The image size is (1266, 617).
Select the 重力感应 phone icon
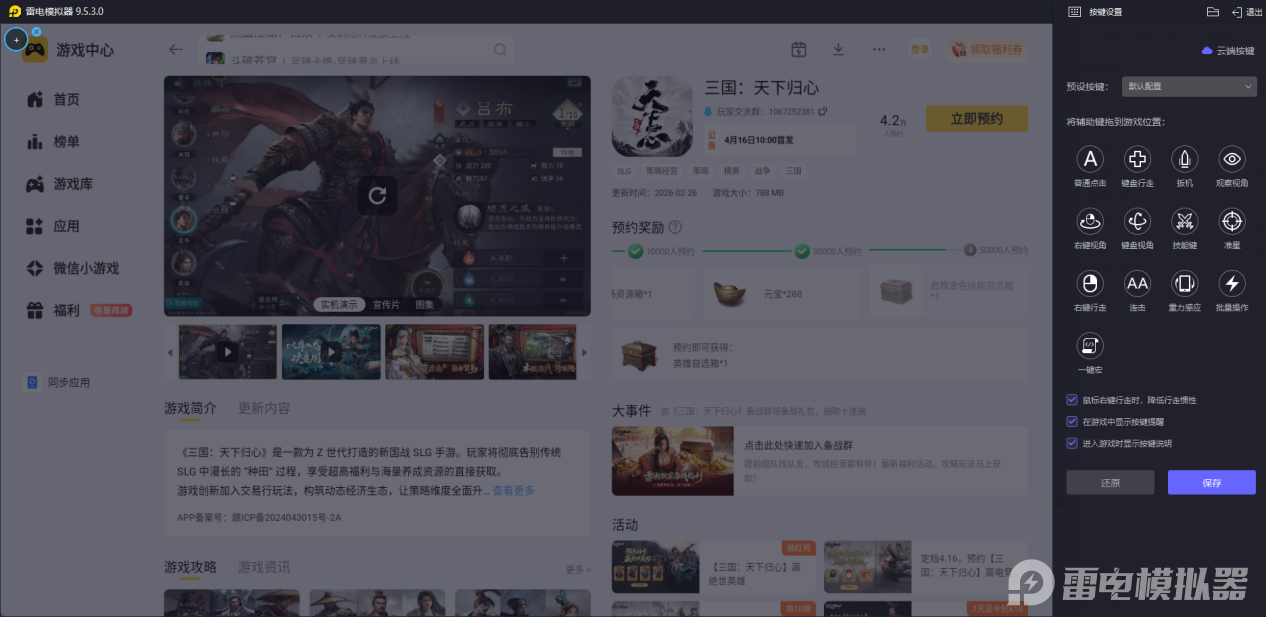click(x=1184, y=283)
